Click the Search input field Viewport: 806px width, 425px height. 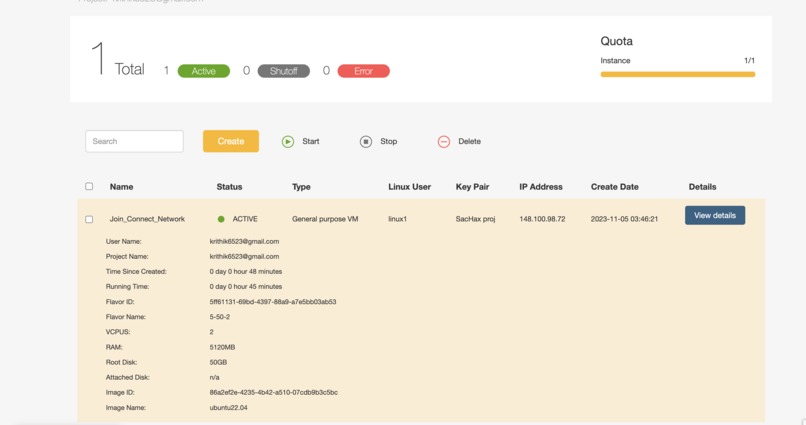pos(134,141)
